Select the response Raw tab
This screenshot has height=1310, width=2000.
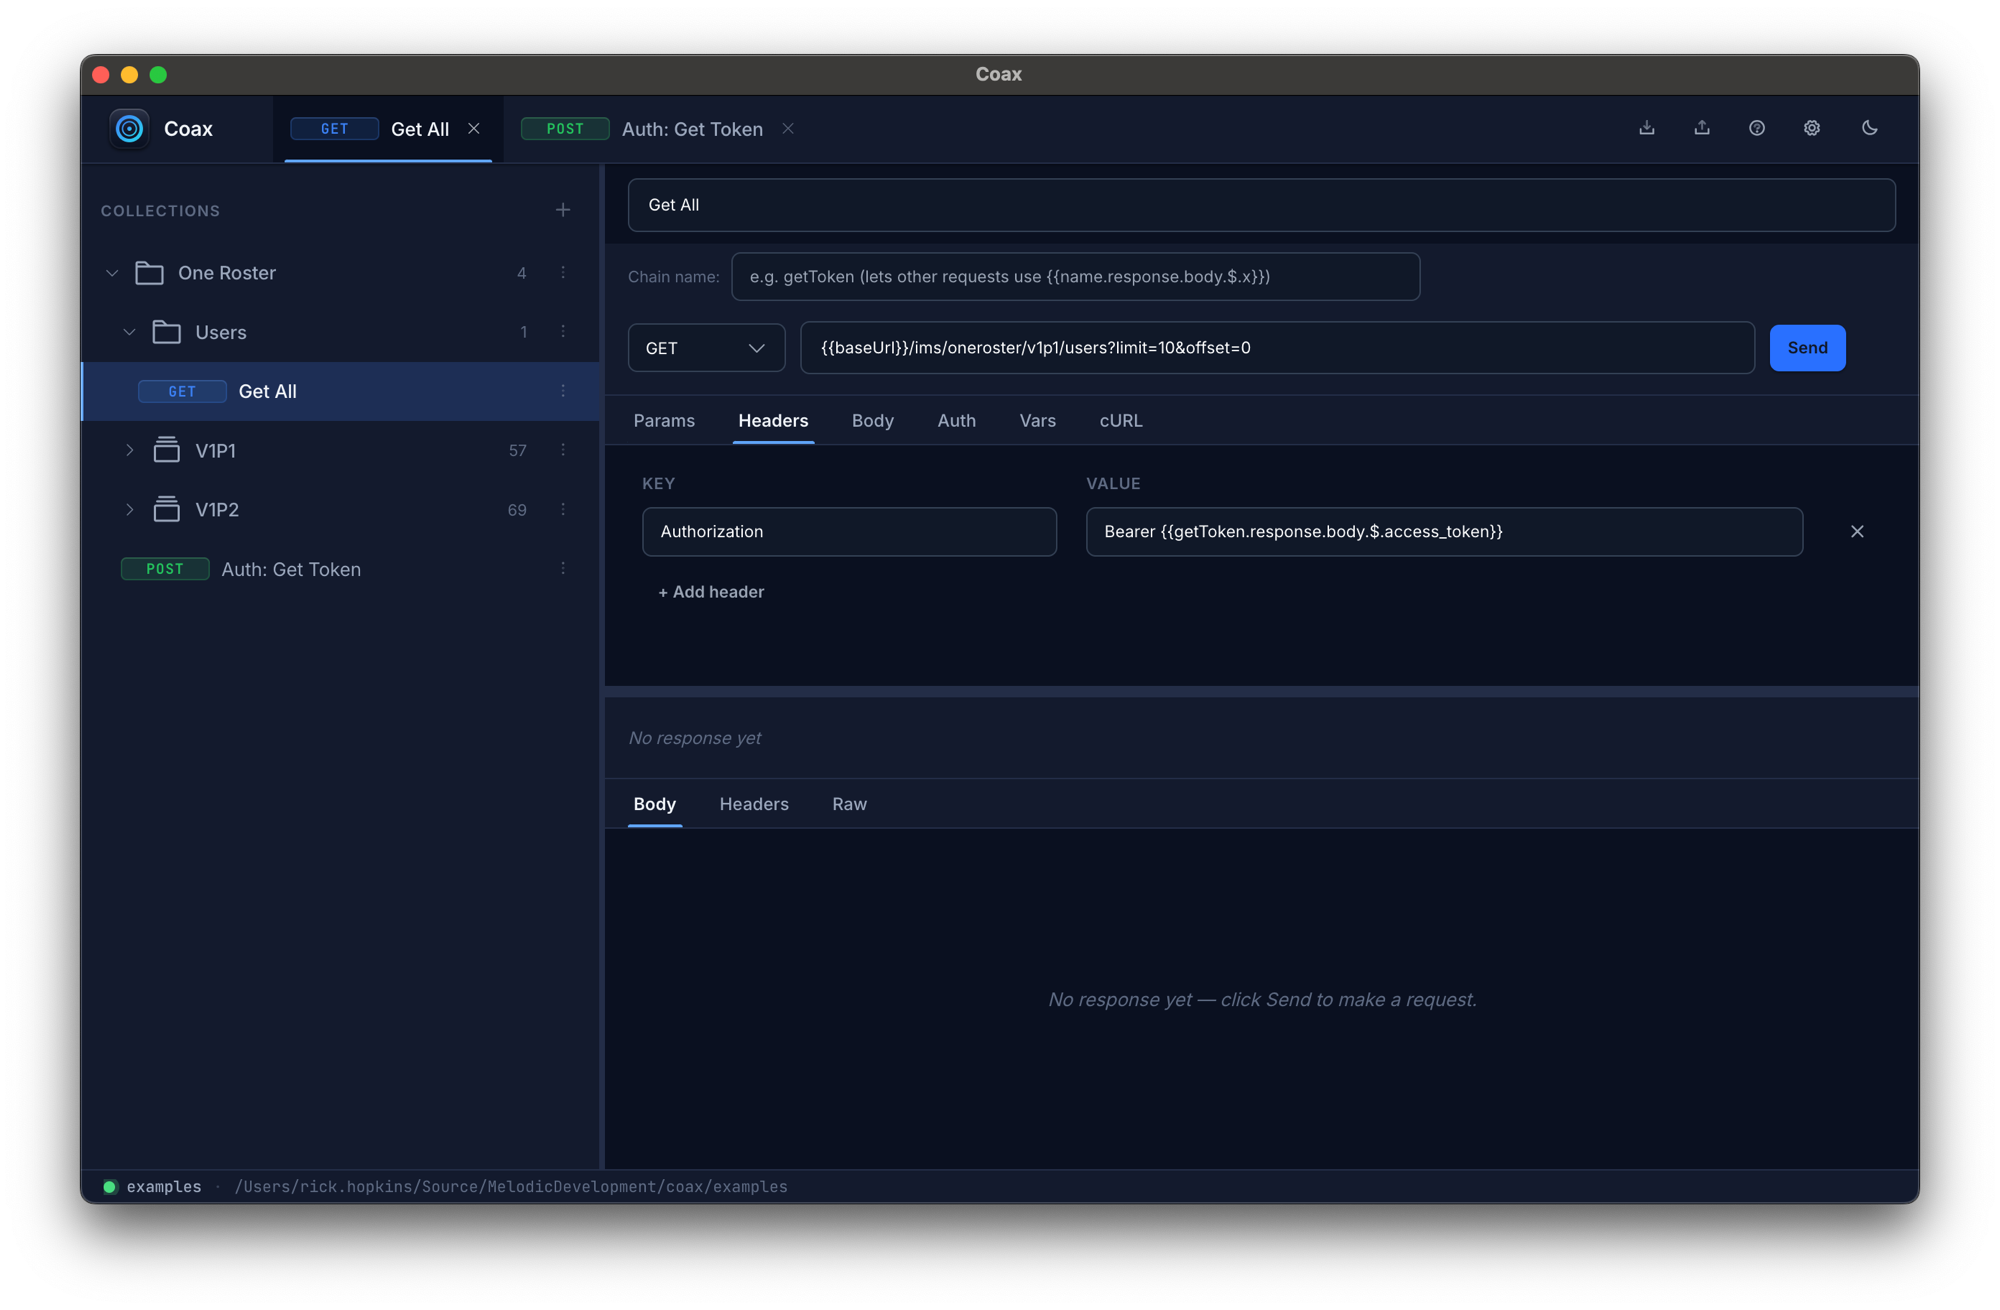[x=850, y=804]
